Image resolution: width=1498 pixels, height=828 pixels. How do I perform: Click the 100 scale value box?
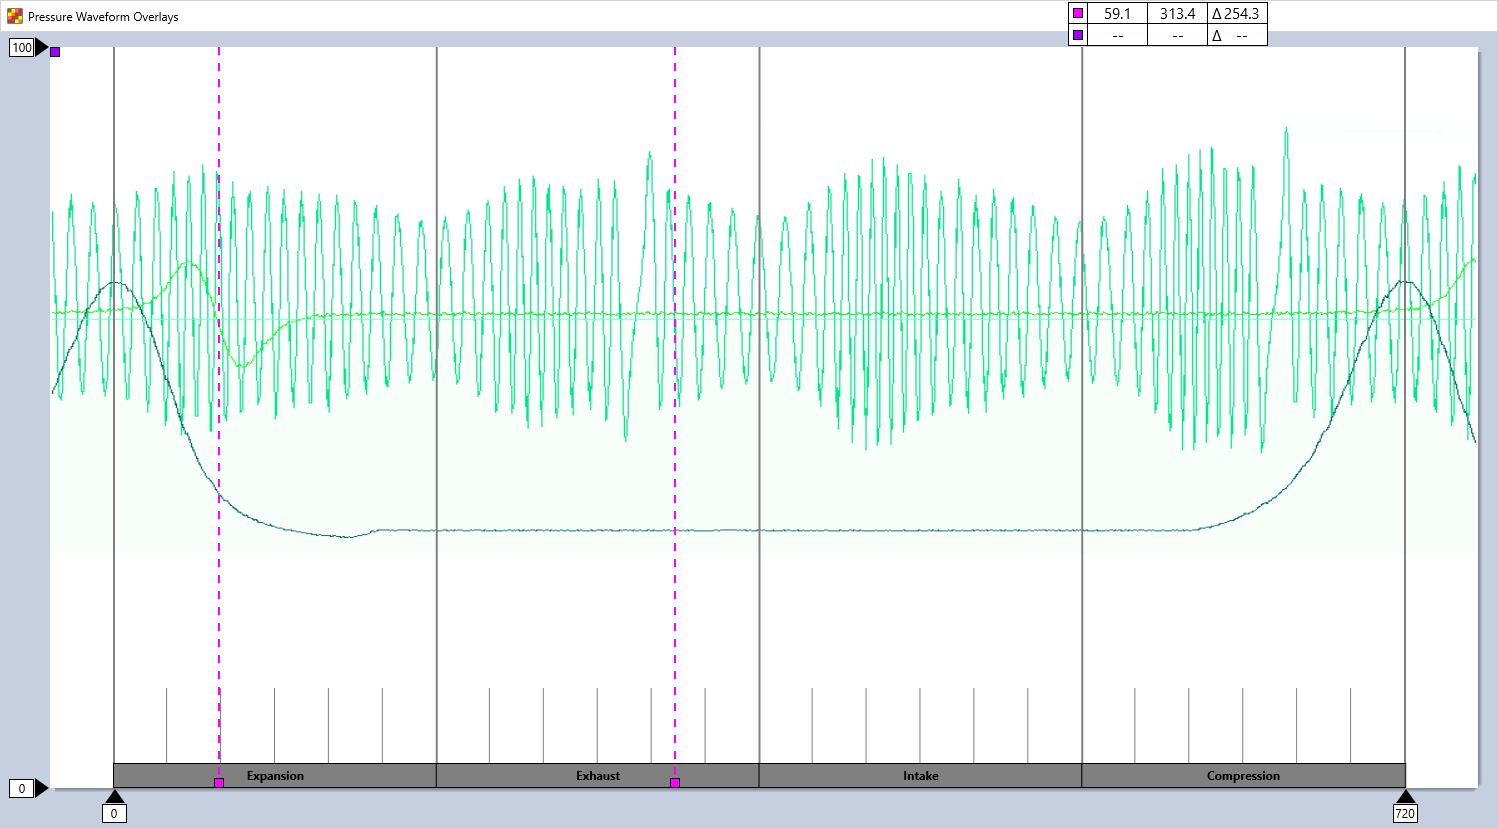click(21, 46)
